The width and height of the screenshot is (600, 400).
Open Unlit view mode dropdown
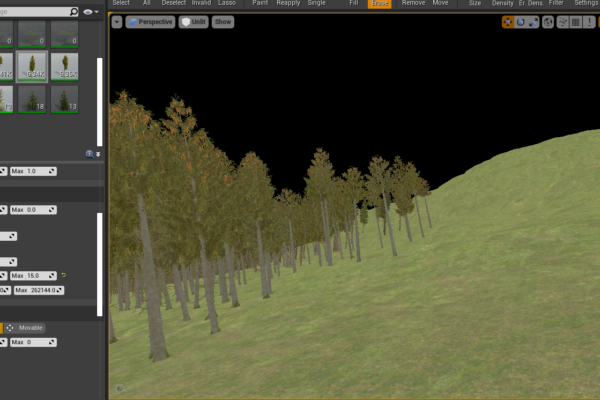194,22
